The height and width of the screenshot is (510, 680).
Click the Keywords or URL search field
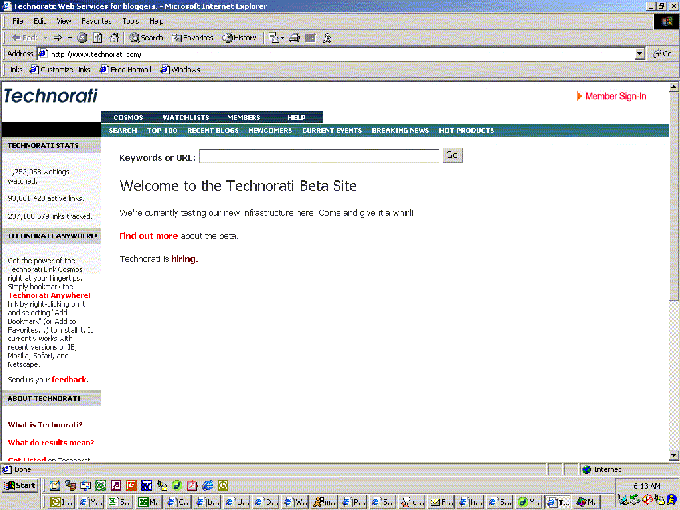[319, 156]
